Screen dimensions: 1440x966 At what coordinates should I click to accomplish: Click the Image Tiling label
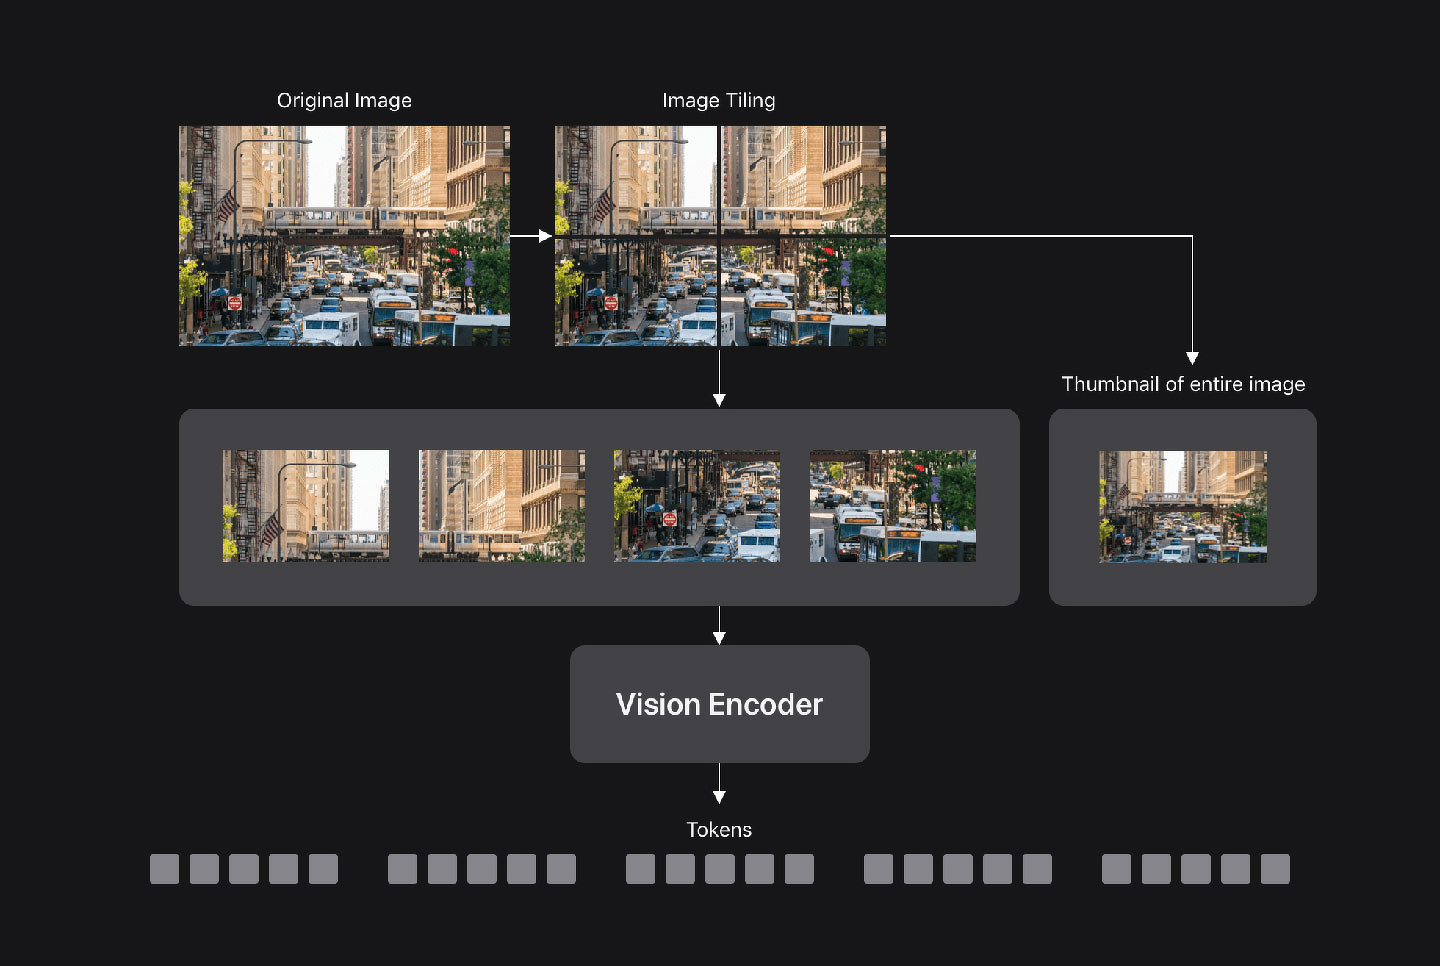point(719,101)
